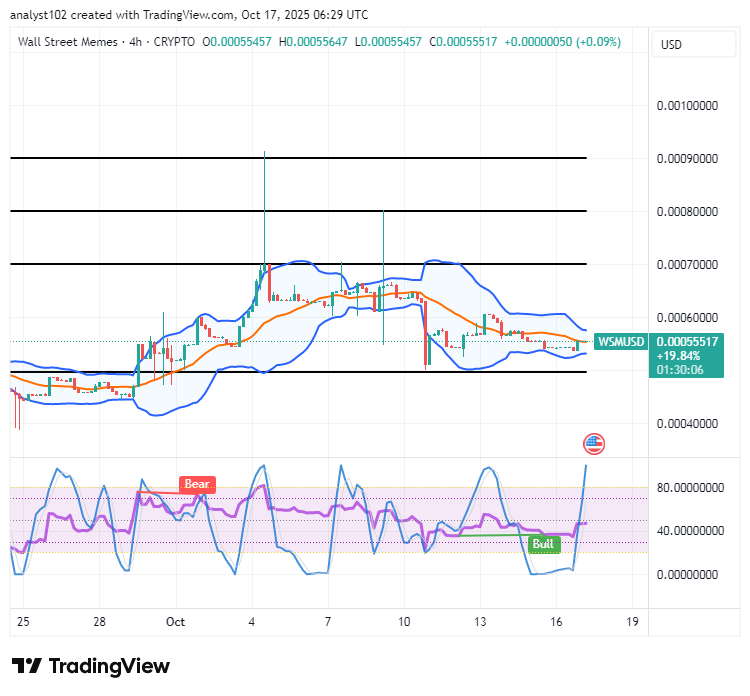The height and width of the screenshot is (696, 750).
Task: Click the US flag economic event icon
Action: (594, 444)
